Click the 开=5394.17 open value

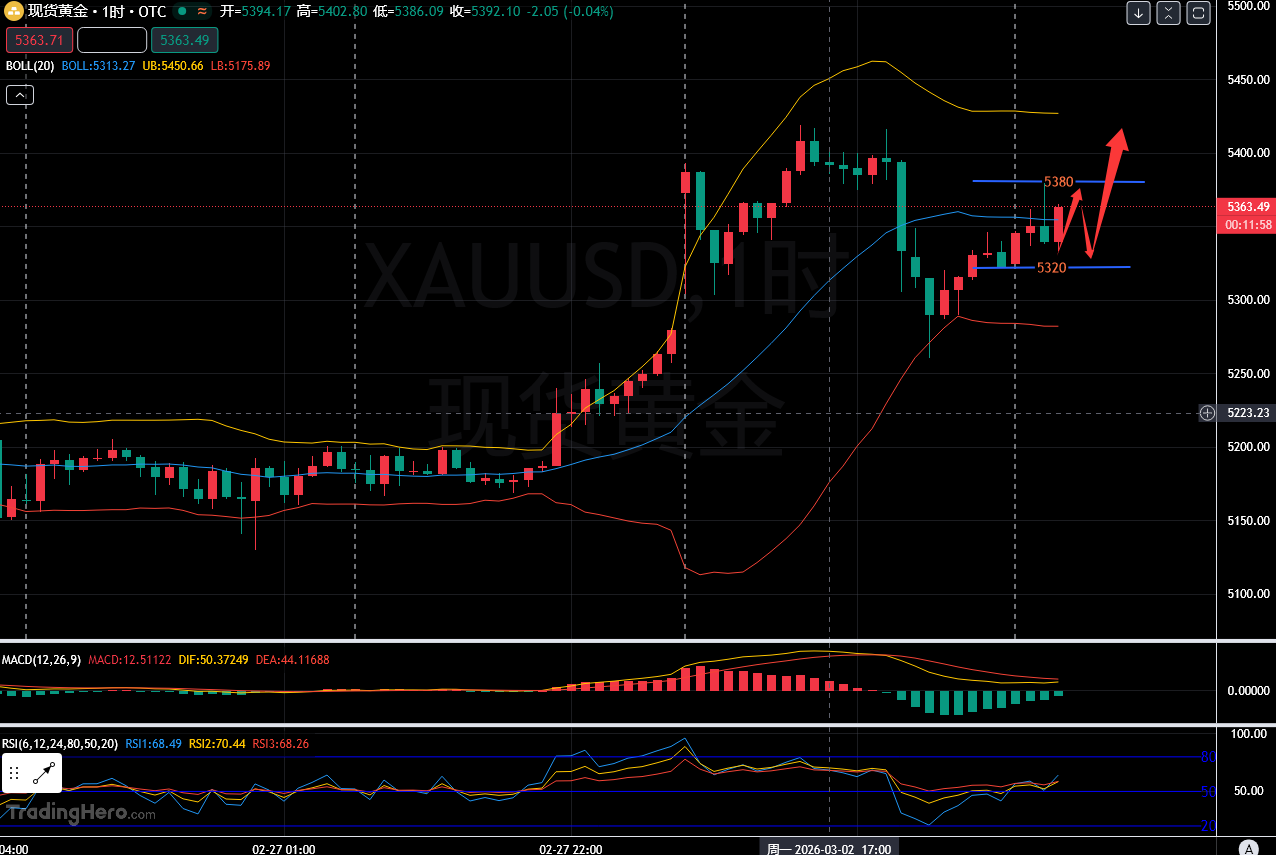point(255,12)
